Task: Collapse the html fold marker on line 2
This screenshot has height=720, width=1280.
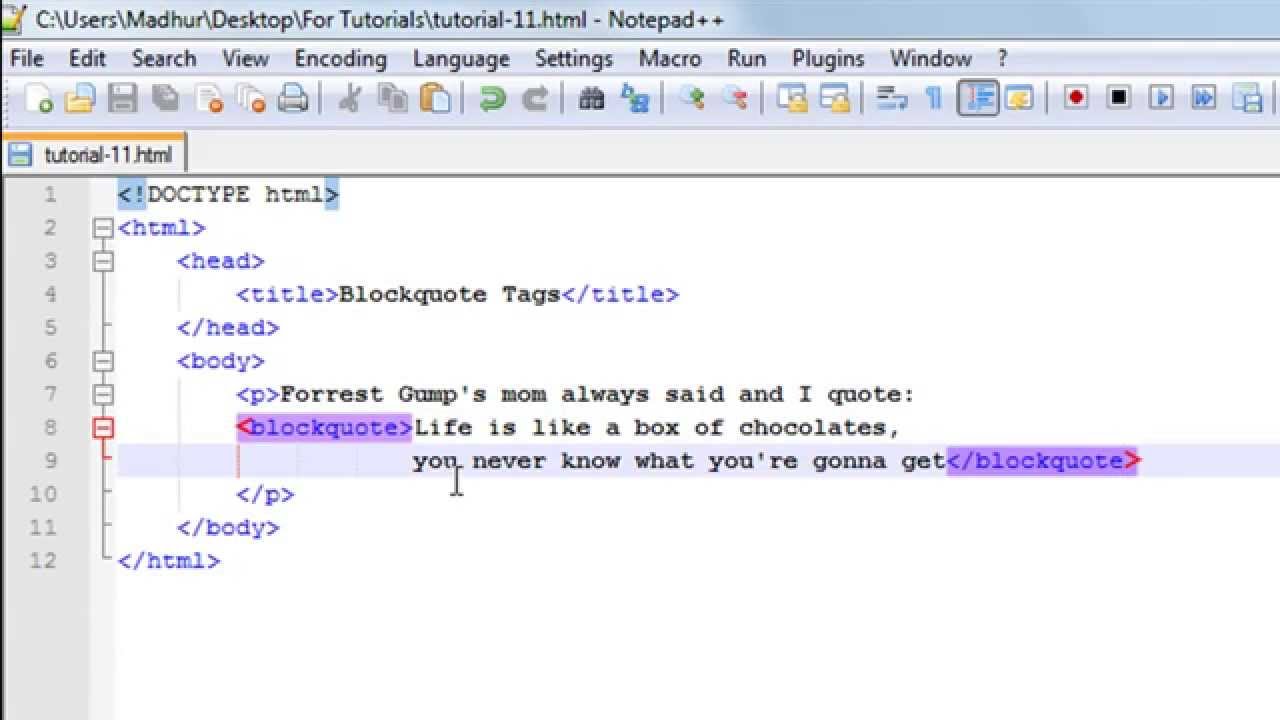Action: [103, 228]
